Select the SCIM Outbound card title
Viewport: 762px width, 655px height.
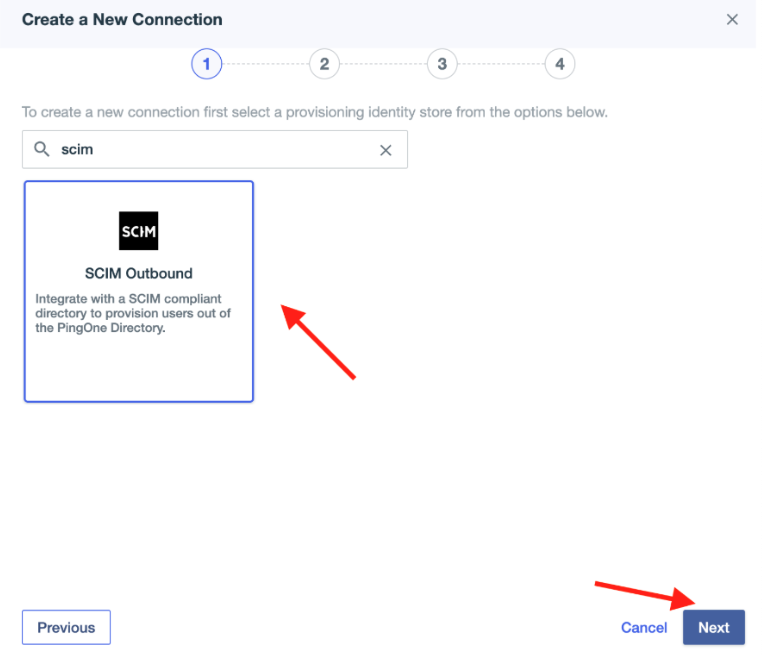coord(138,273)
